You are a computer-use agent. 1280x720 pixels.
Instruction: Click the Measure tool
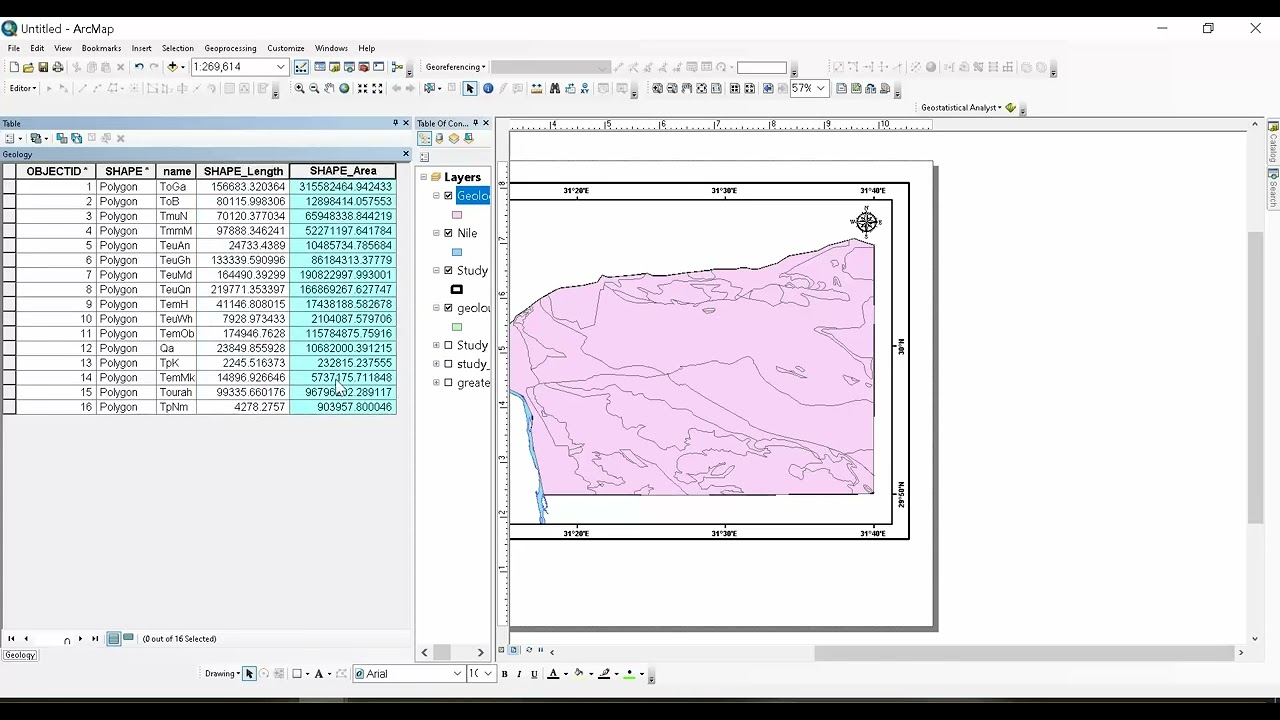(x=537, y=88)
